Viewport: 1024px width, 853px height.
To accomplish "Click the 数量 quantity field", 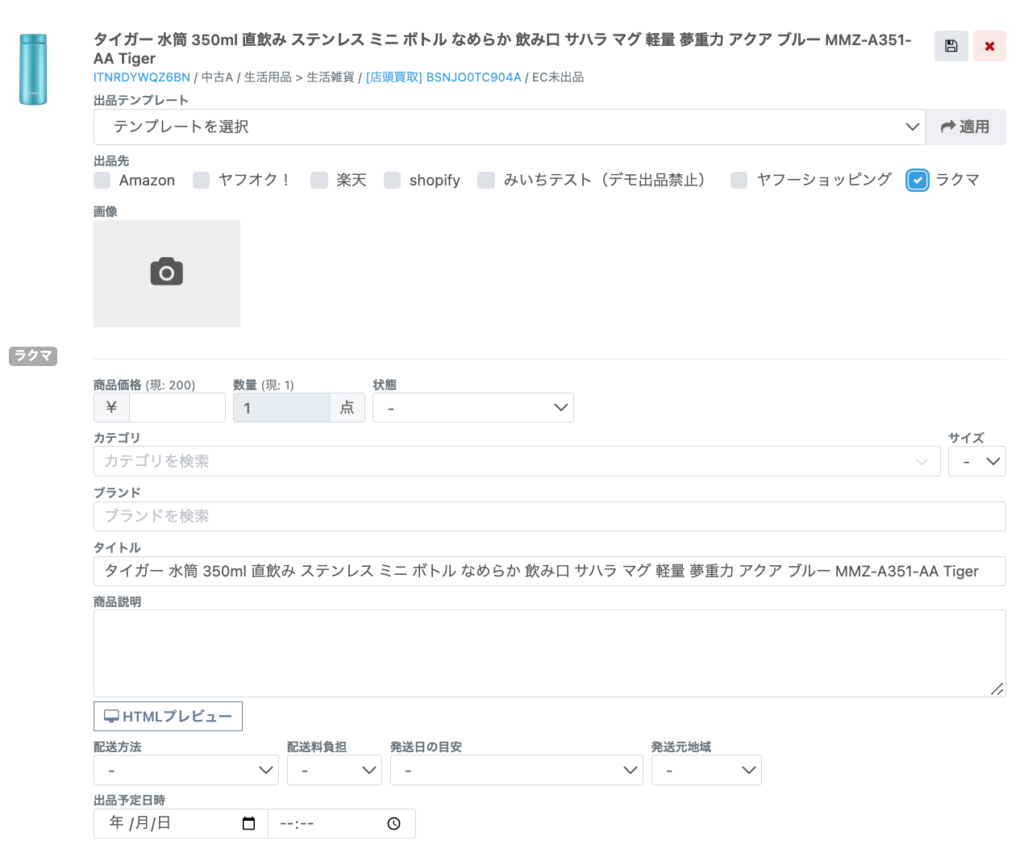I will pos(281,408).
